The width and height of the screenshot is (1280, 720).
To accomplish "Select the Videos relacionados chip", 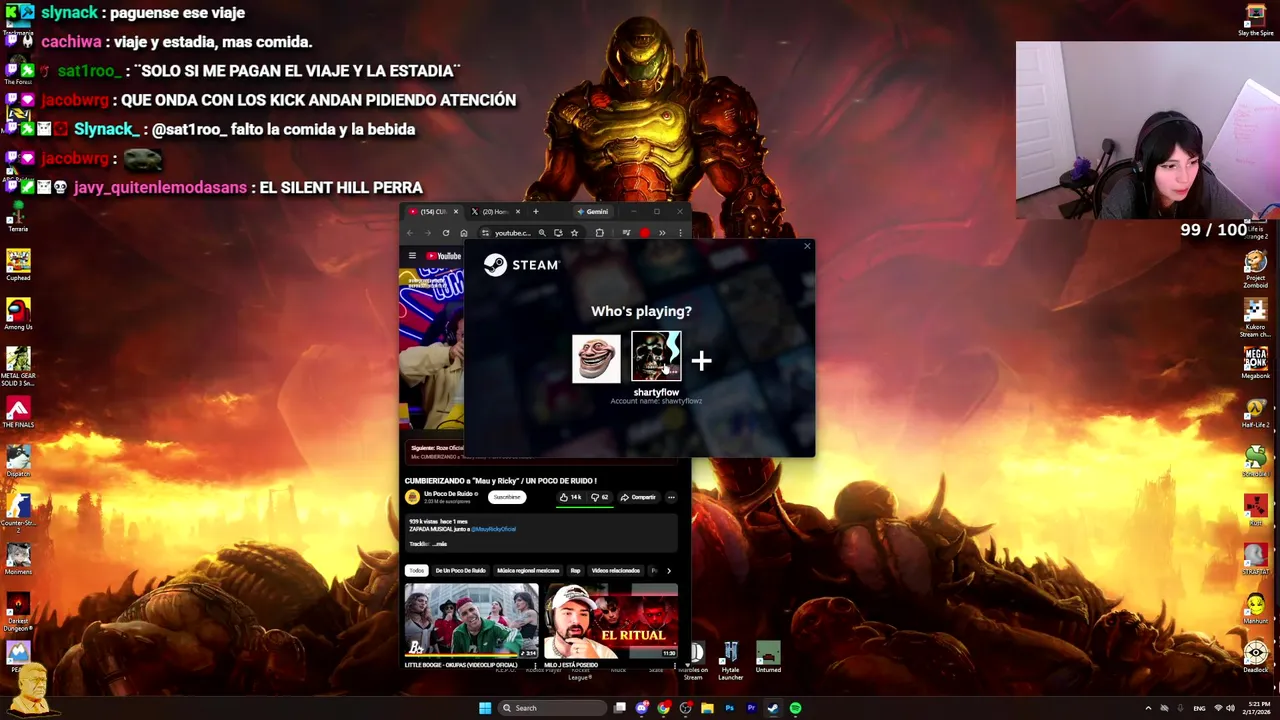I will (615, 570).
